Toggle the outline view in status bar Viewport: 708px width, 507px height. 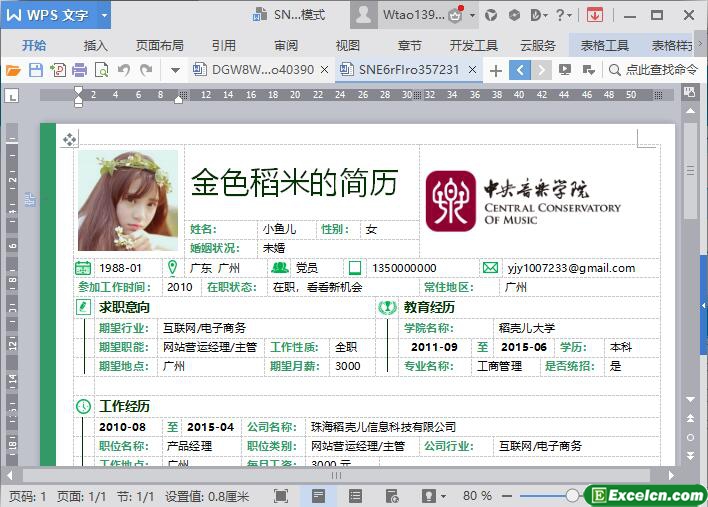pyautogui.click(x=355, y=495)
